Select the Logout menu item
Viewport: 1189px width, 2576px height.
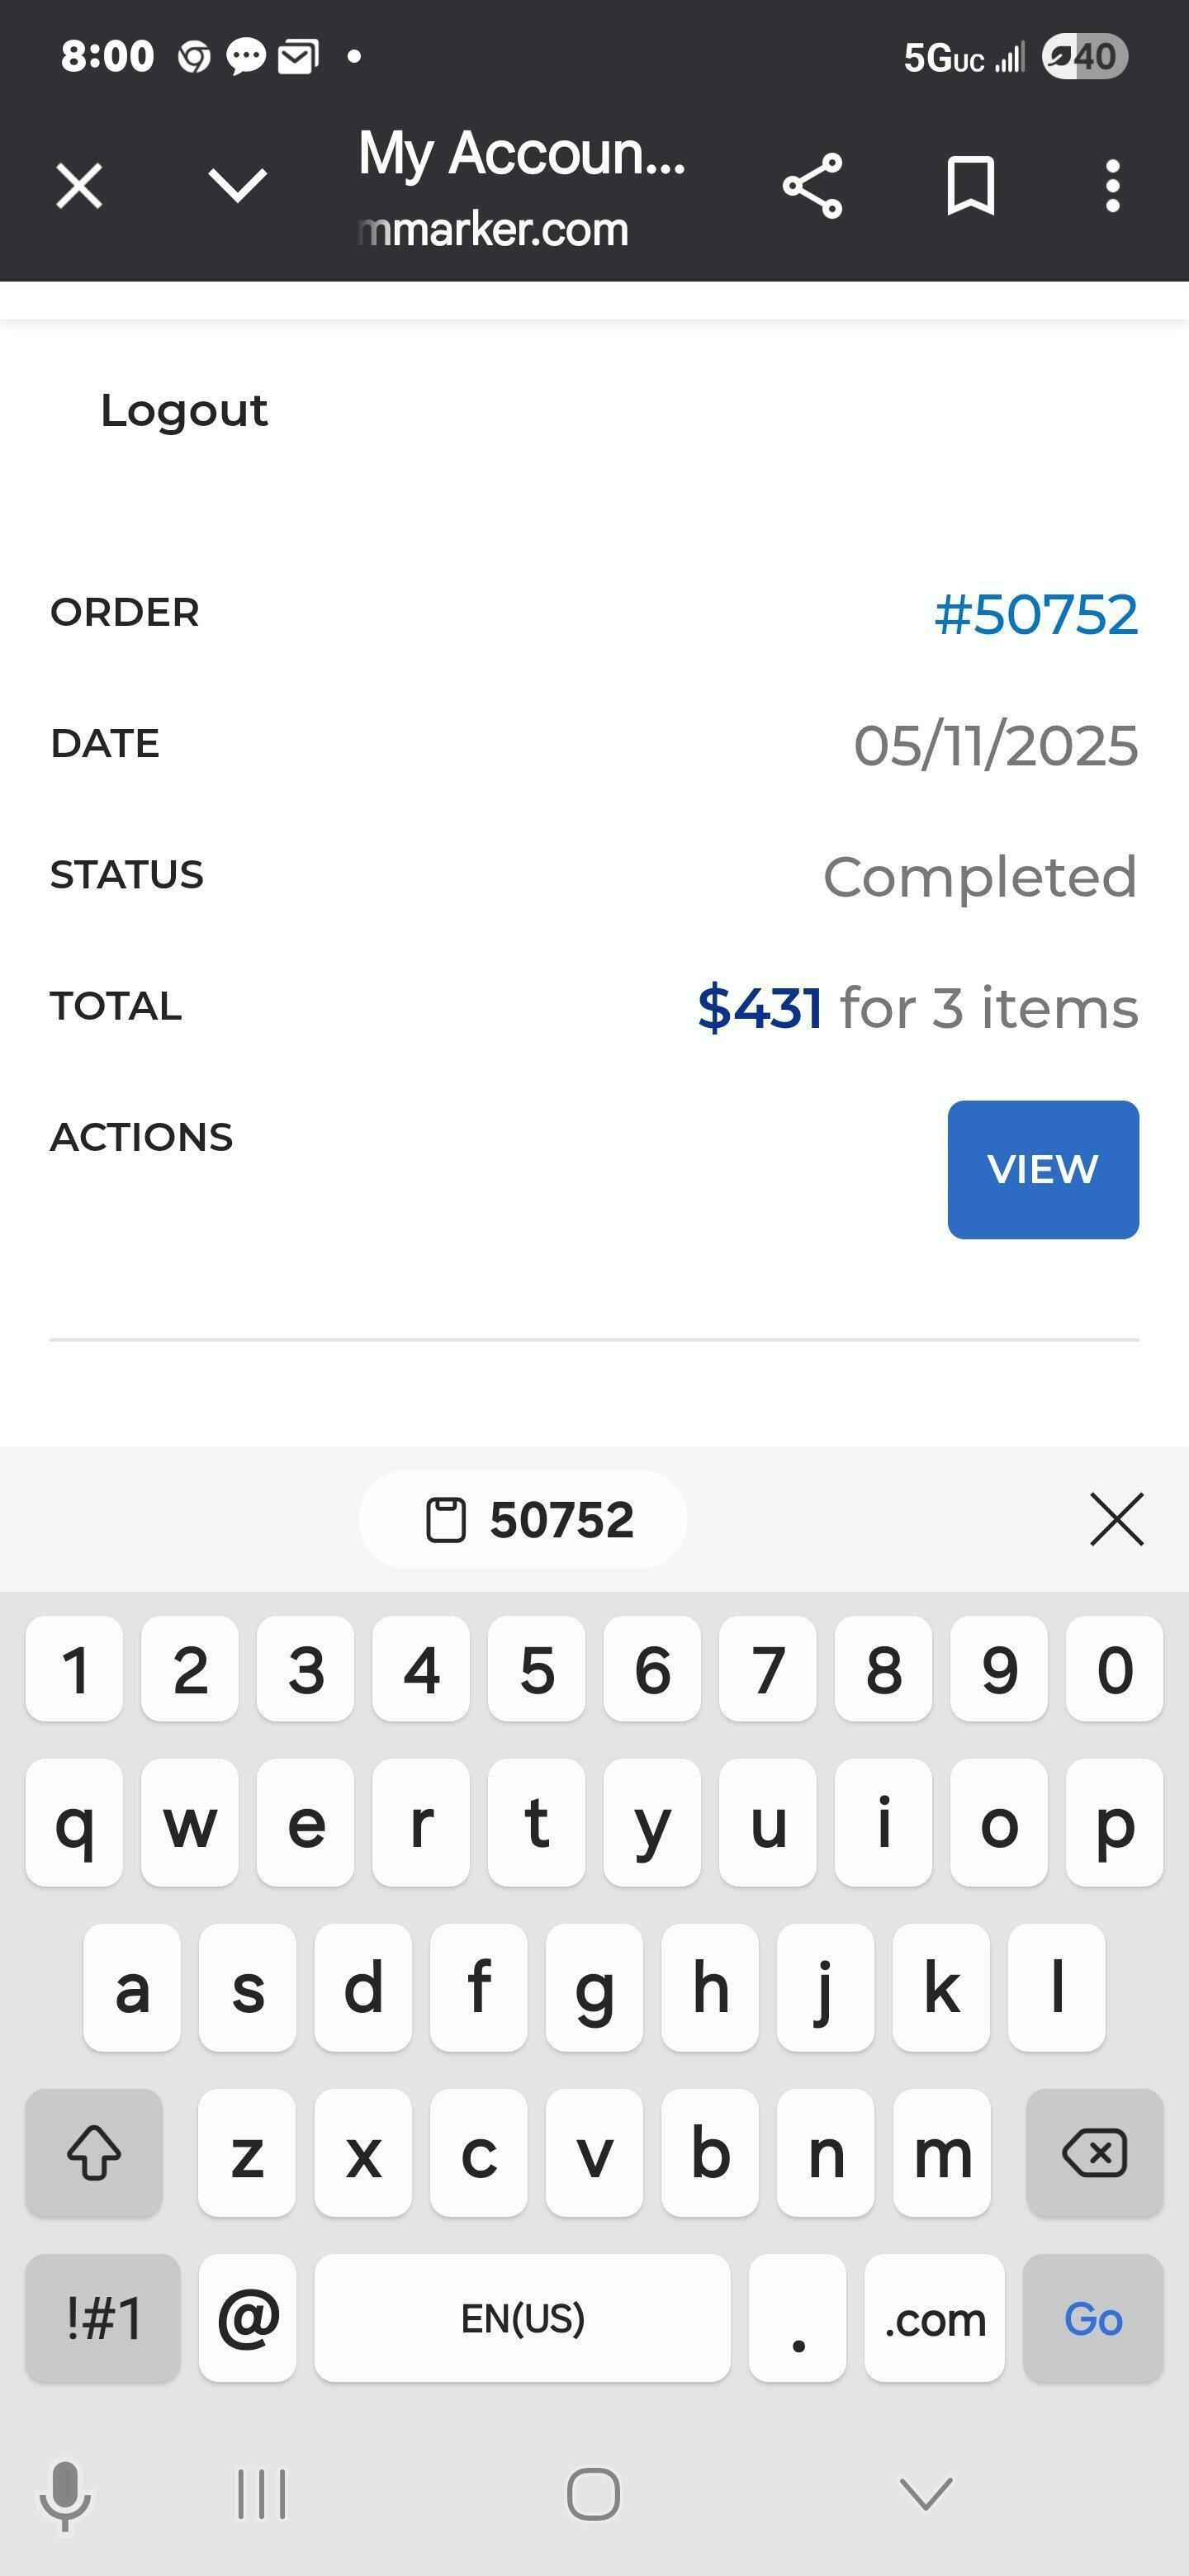point(184,410)
